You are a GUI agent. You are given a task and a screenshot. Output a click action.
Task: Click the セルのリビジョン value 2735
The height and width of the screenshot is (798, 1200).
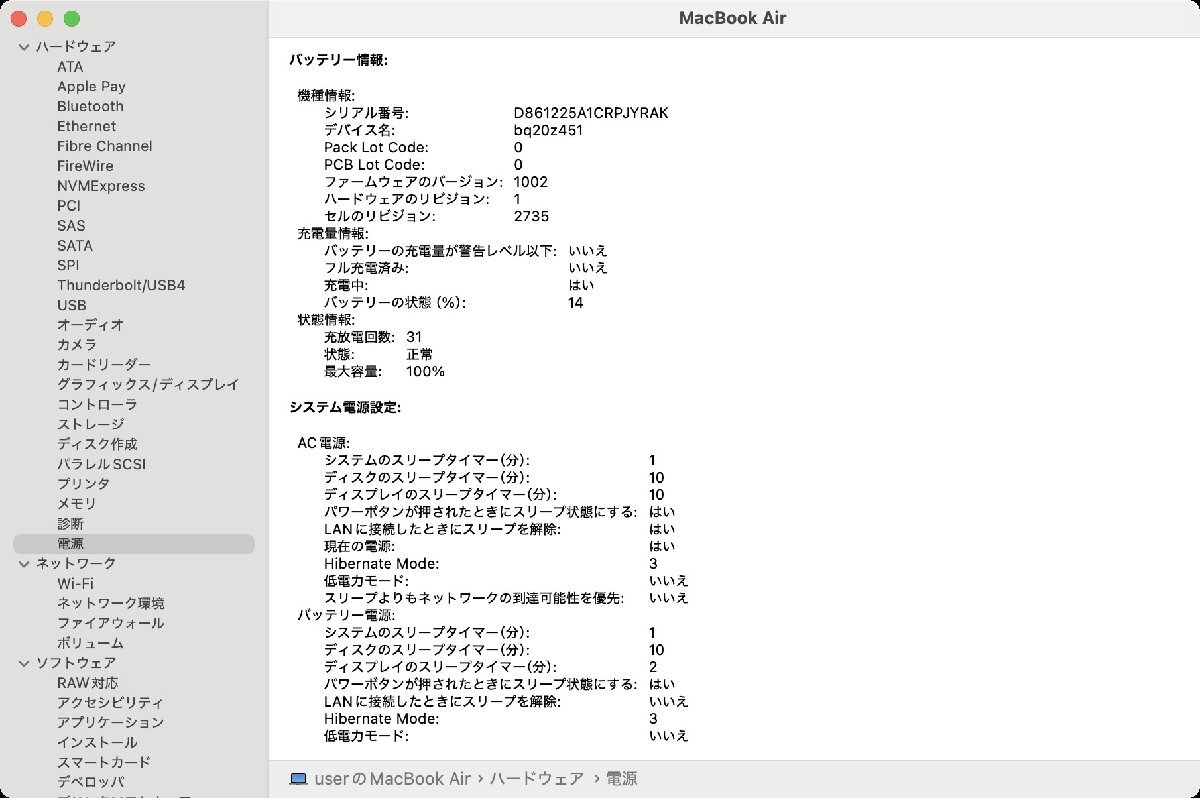[531, 216]
